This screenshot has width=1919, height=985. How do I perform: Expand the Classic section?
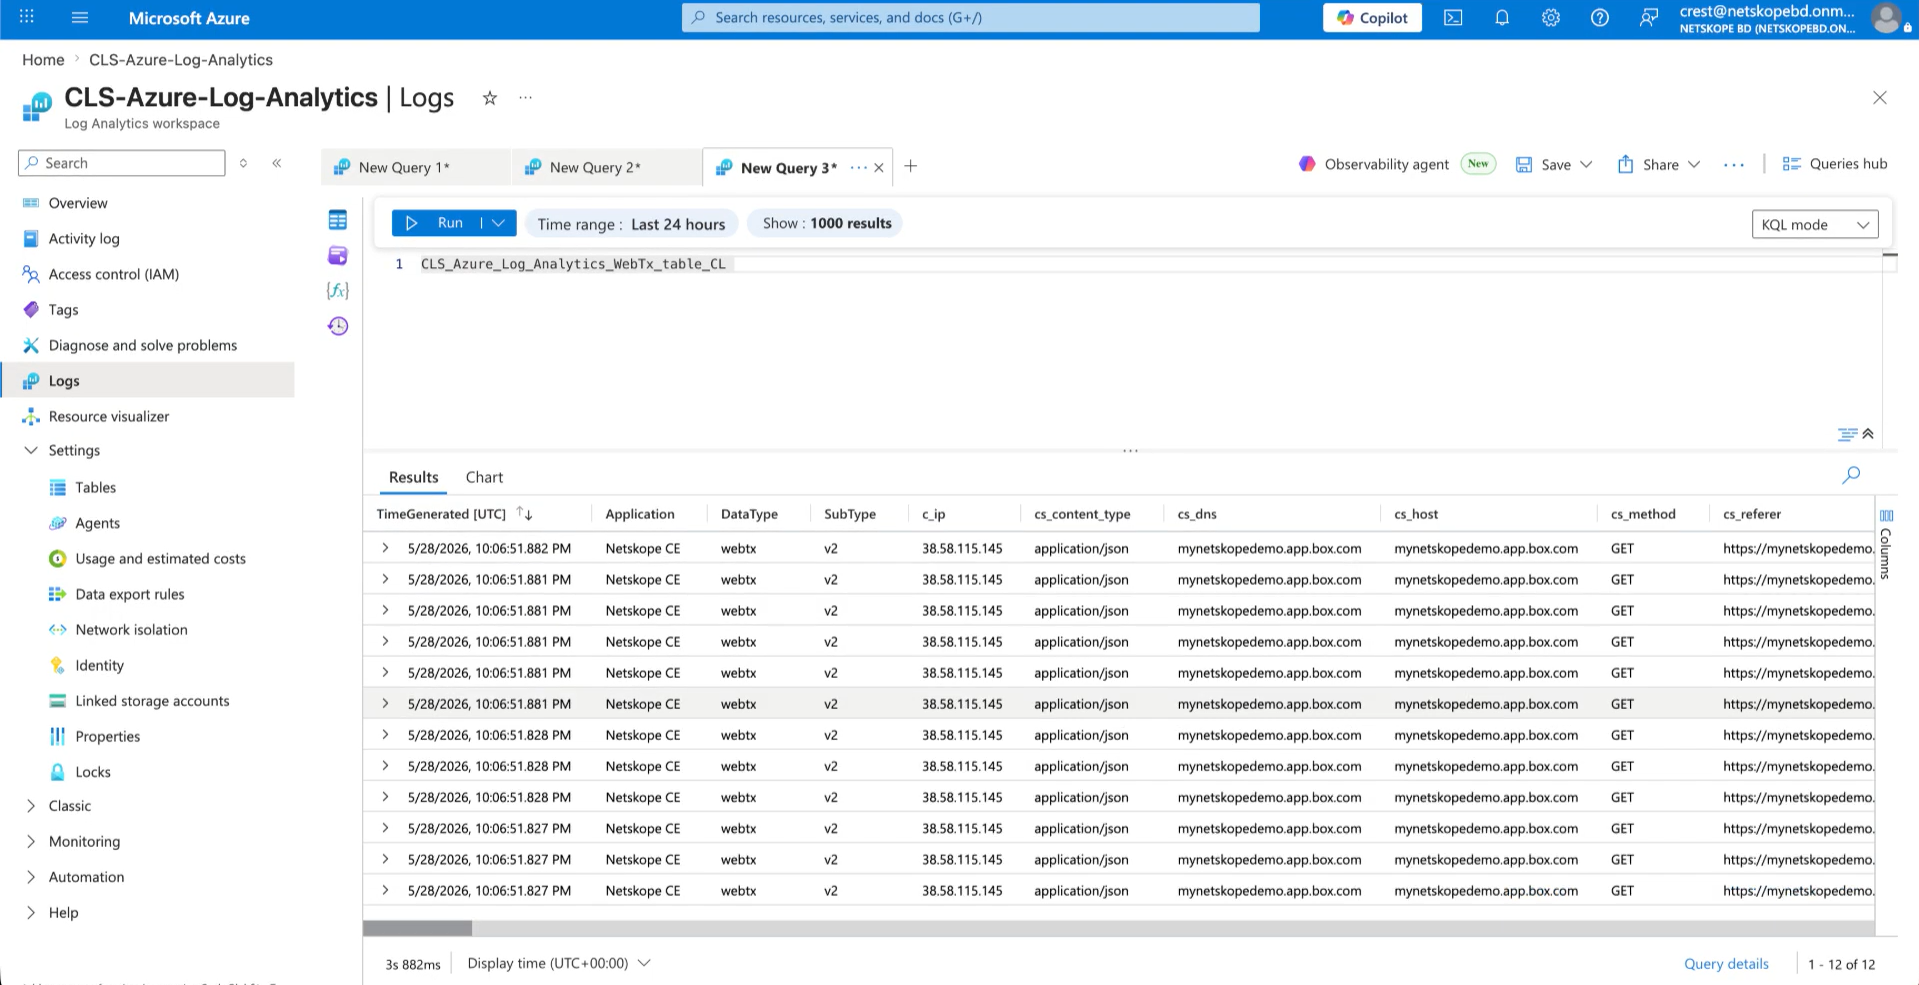31,806
